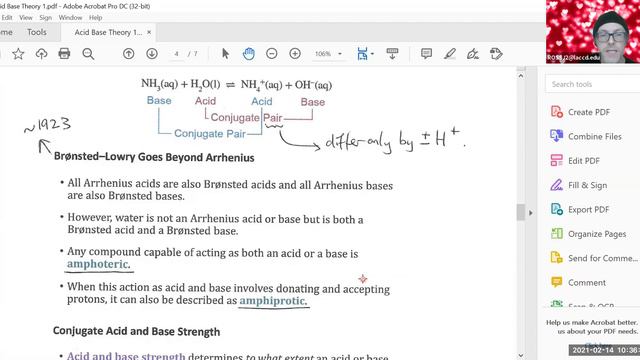Go to previous page arrow

[129, 53]
